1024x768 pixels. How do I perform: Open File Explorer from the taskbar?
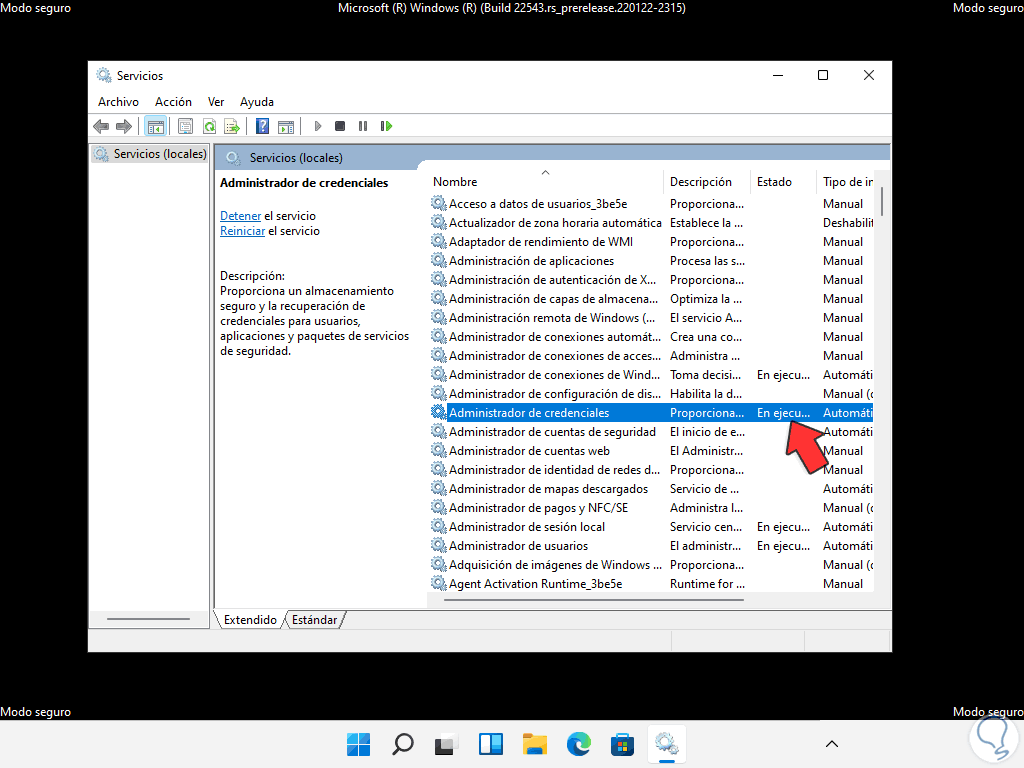click(x=534, y=744)
